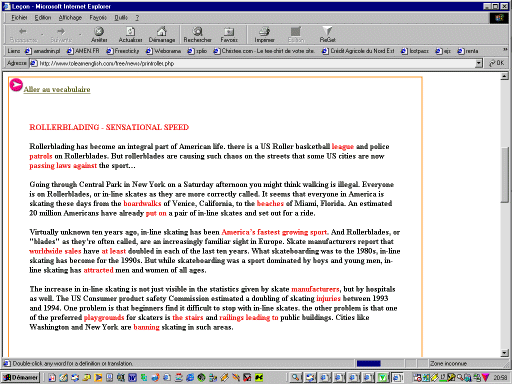Open the AMEN.FR links bar shortcut
This screenshot has width=512, height=384.
click(x=83, y=51)
